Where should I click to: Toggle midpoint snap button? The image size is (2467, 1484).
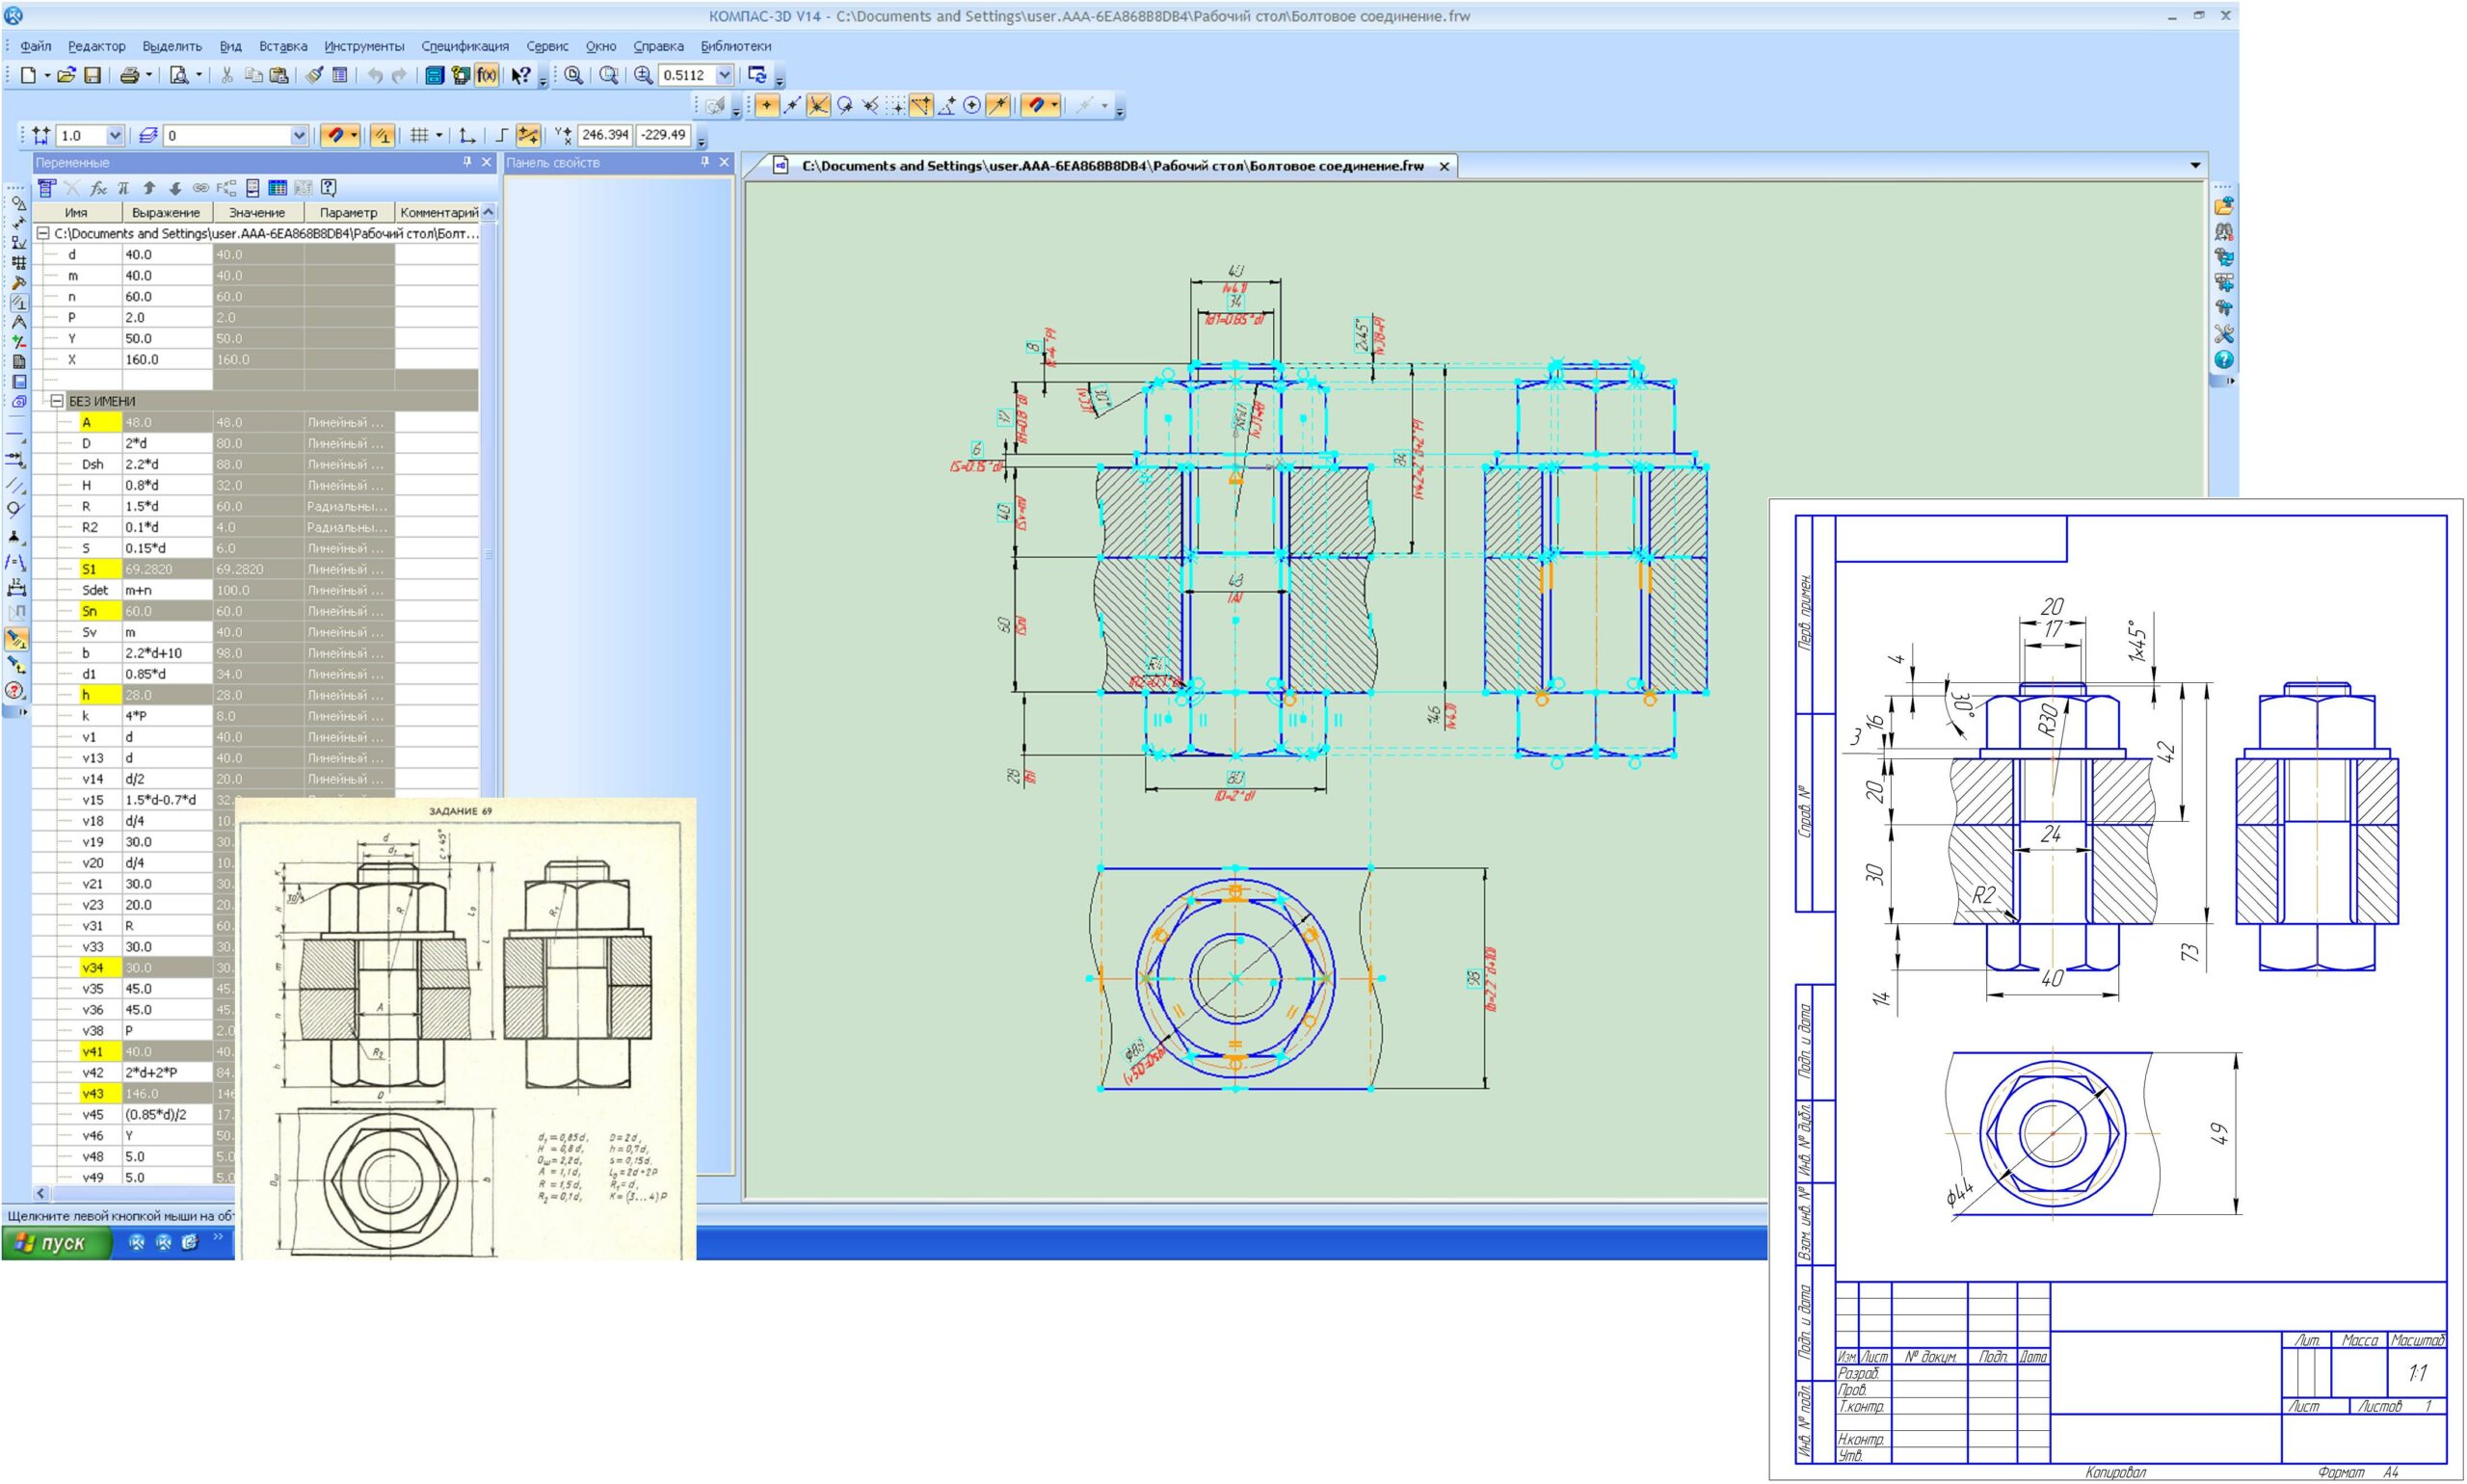coord(792,105)
